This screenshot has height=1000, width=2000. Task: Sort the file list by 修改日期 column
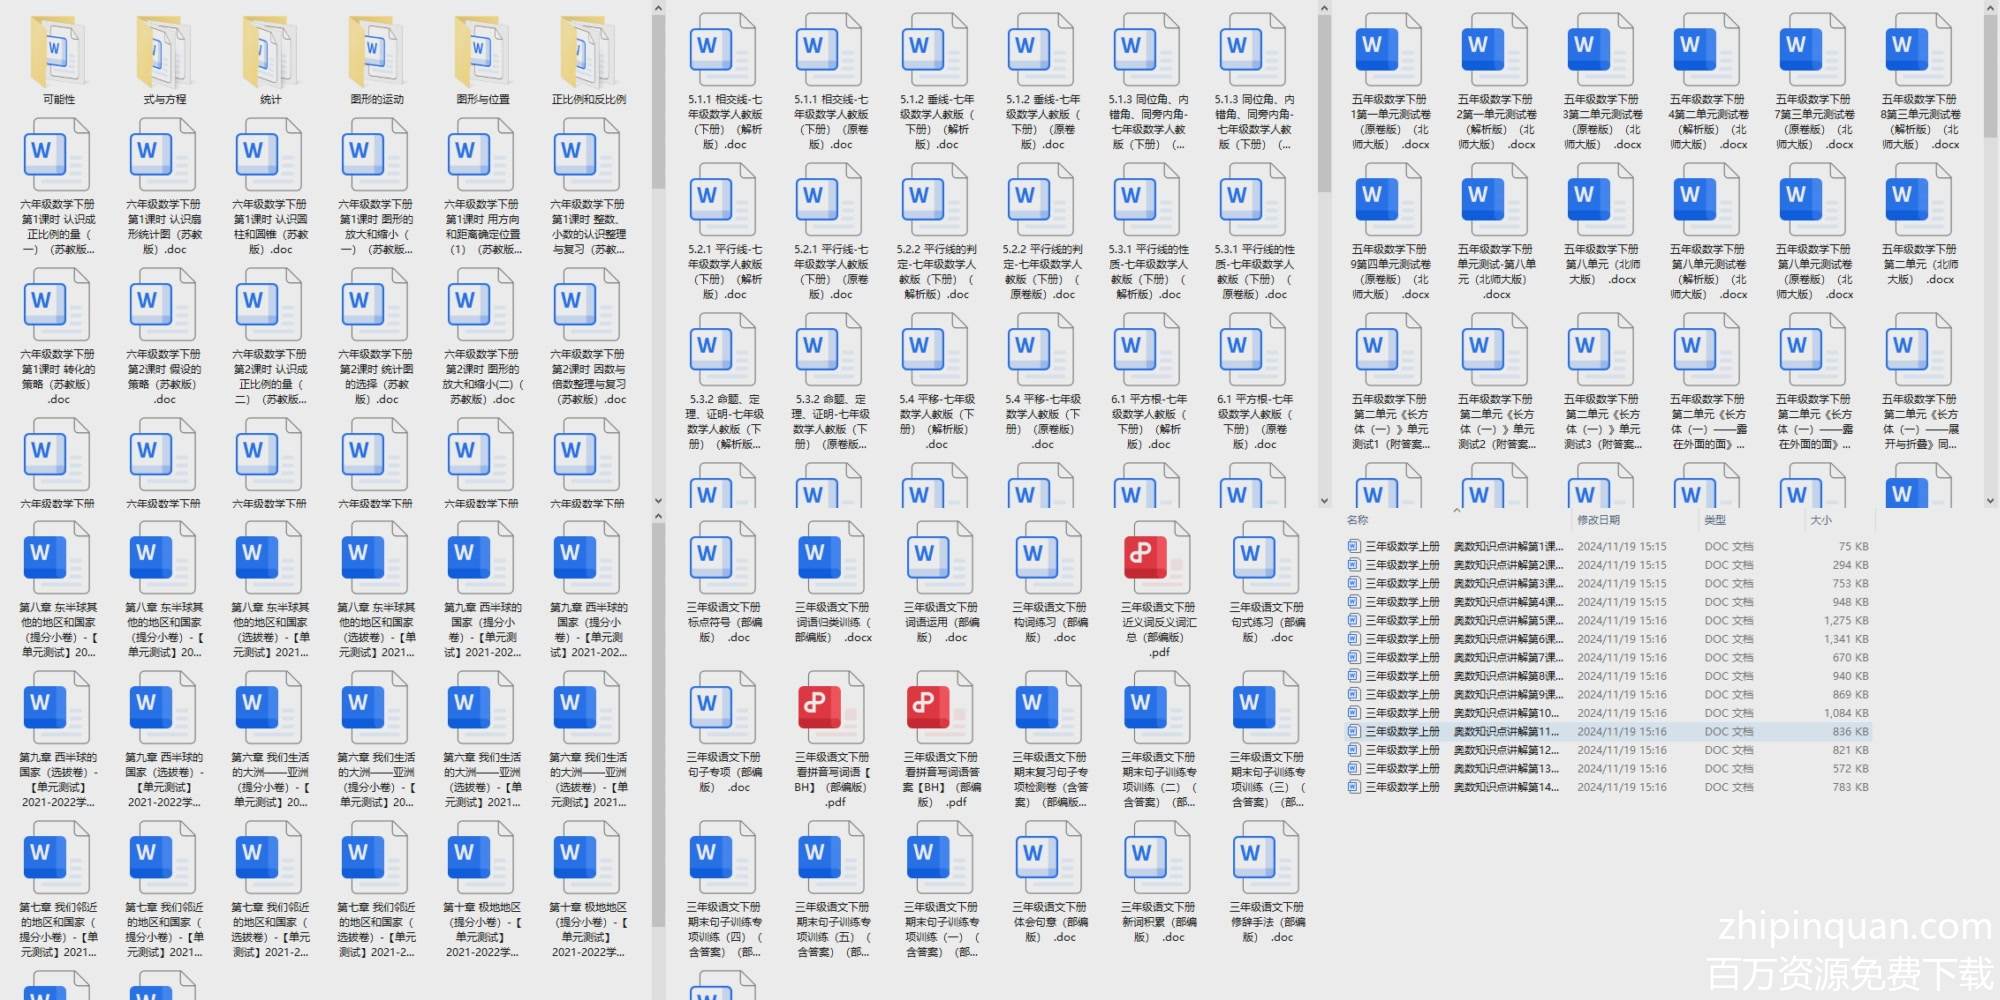1598,520
